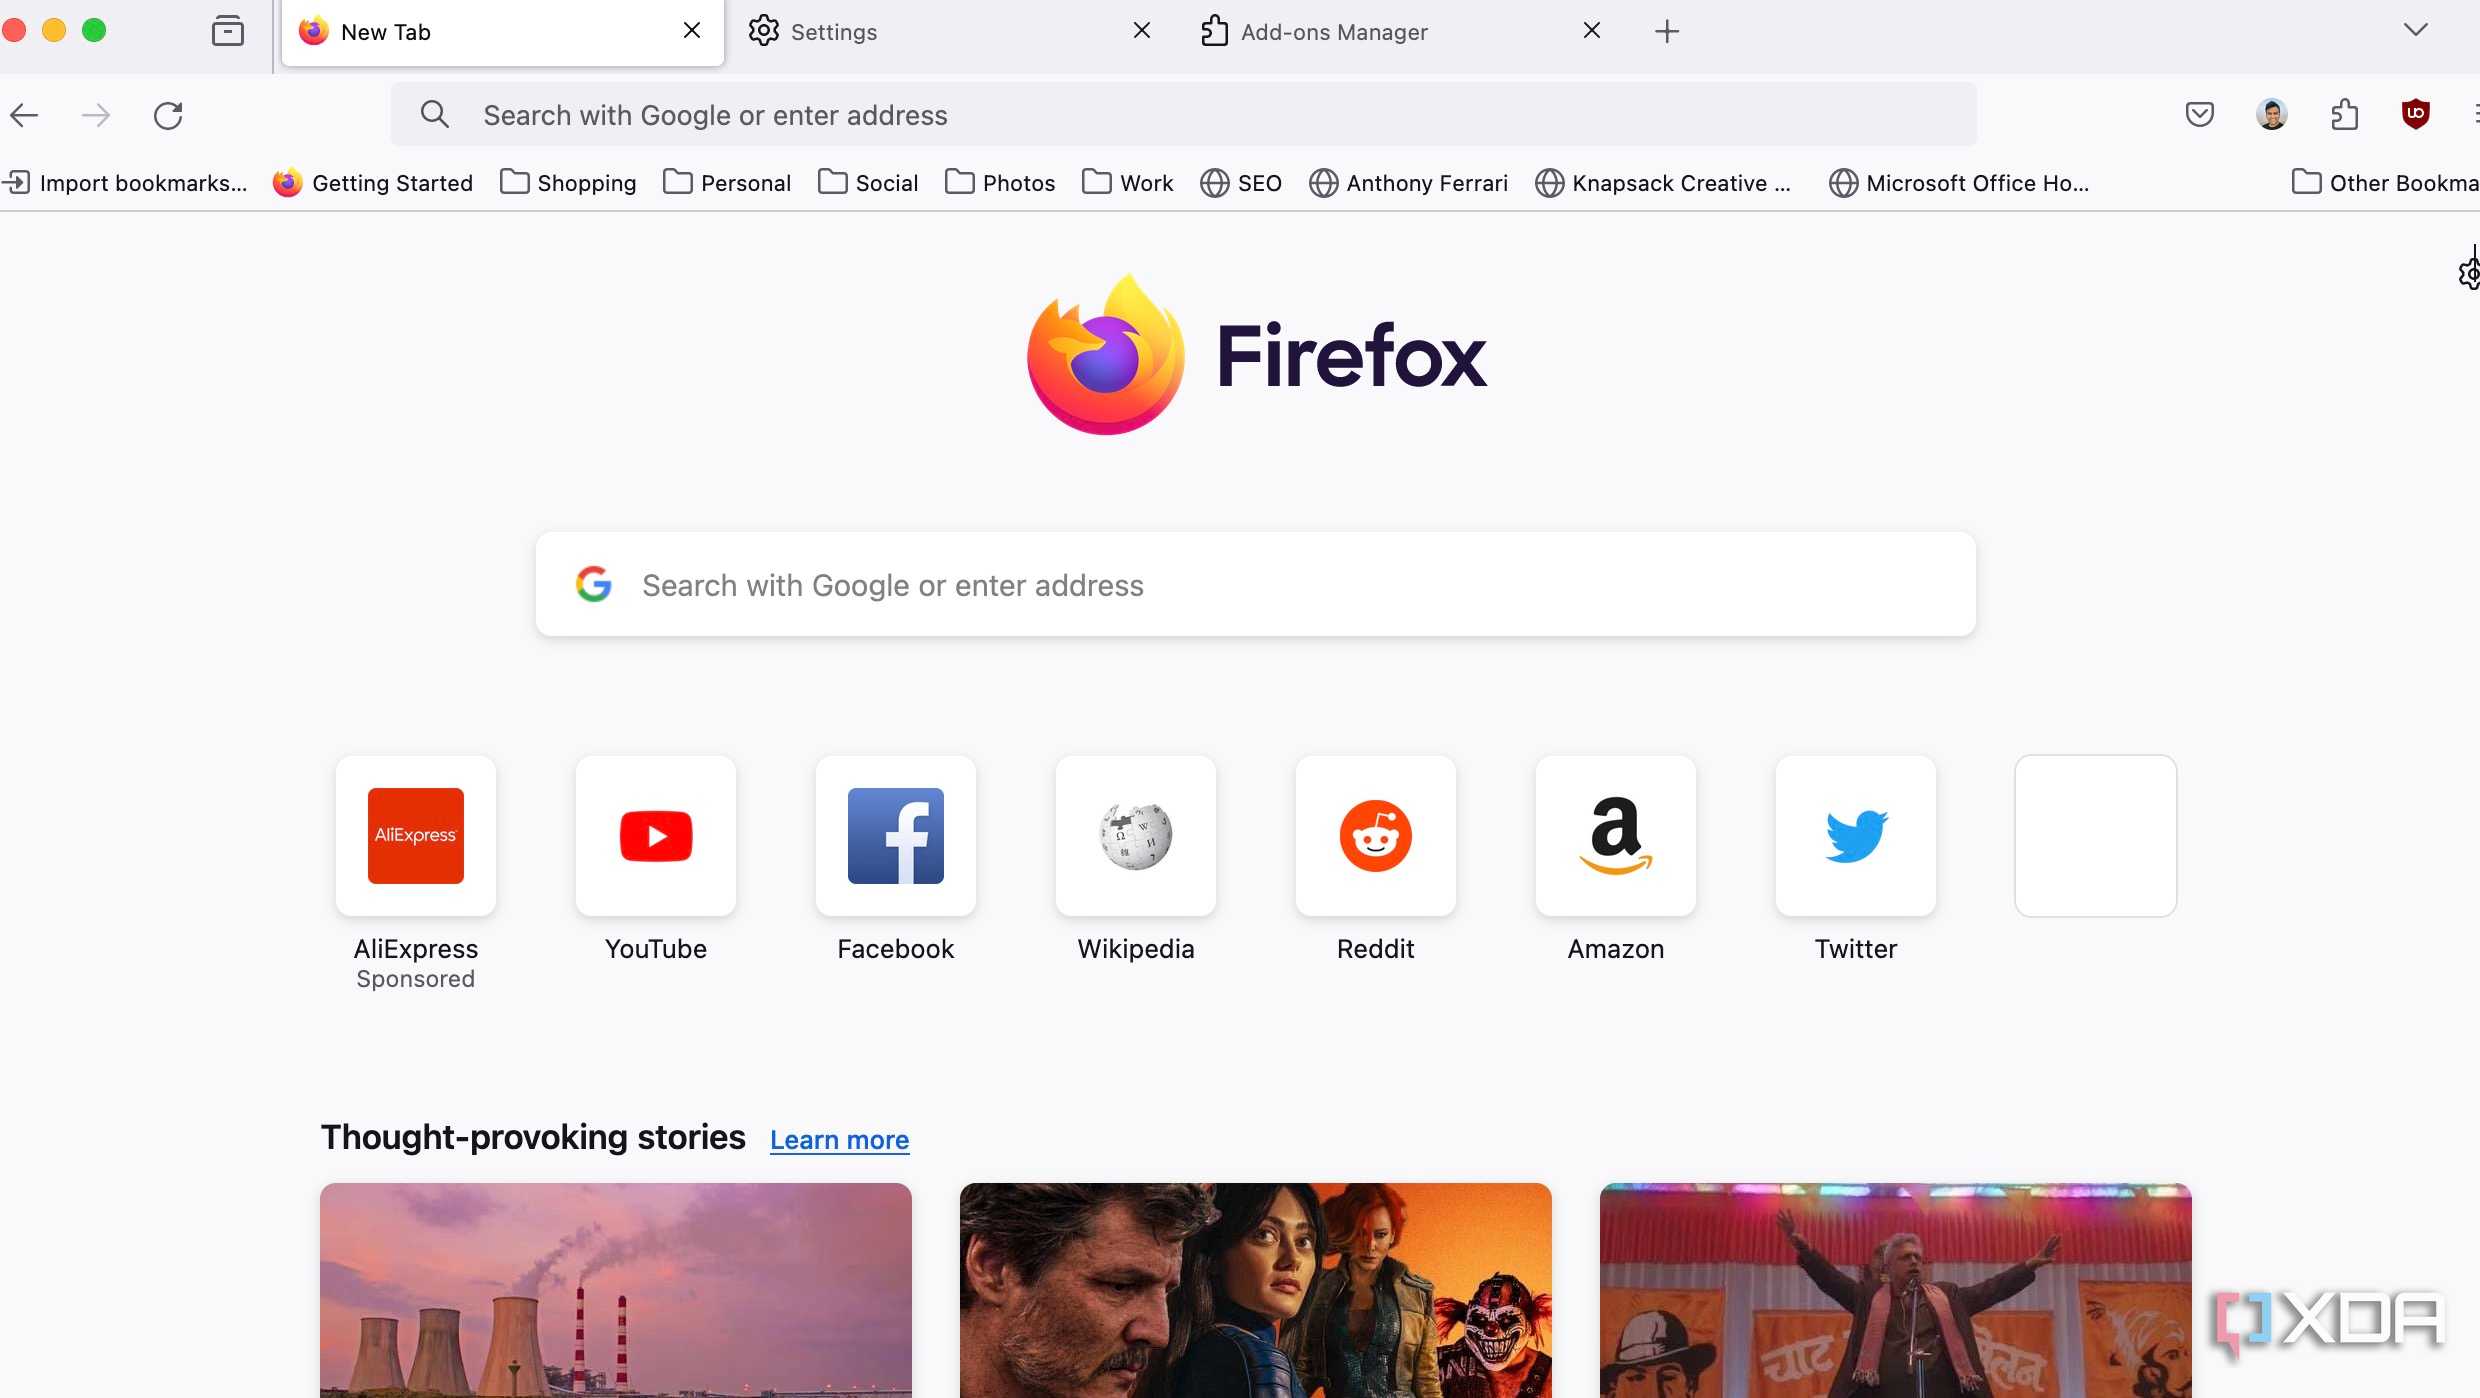Open the Photos bookmarks folder
2480x1398 pixels.
pos(1000,182)
